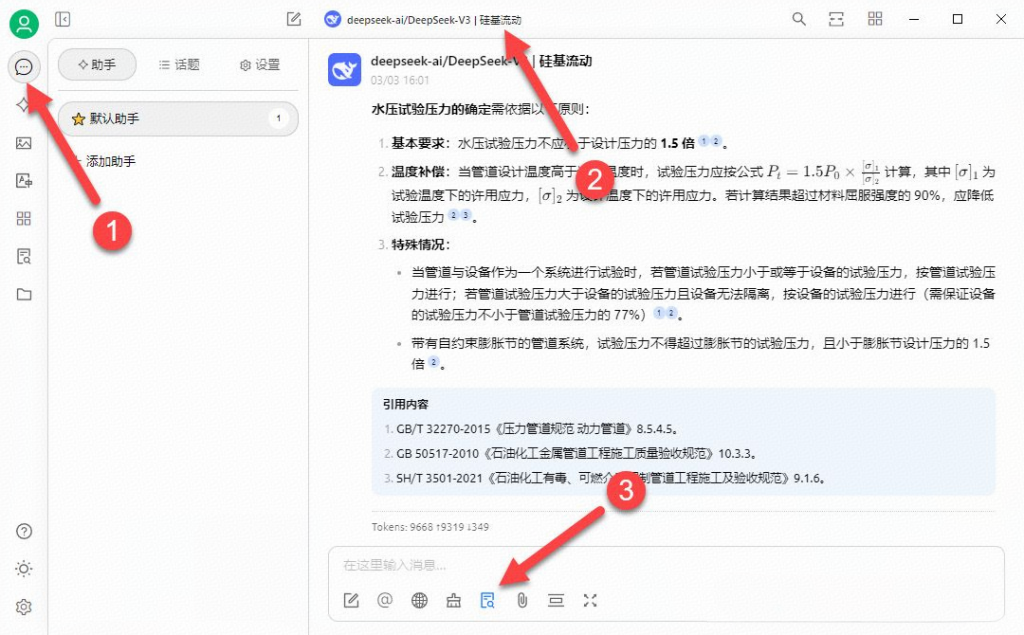Collapse the assistant panel with sidebar toggle
The image size is (1024, 635).
[x=63, y=20]
